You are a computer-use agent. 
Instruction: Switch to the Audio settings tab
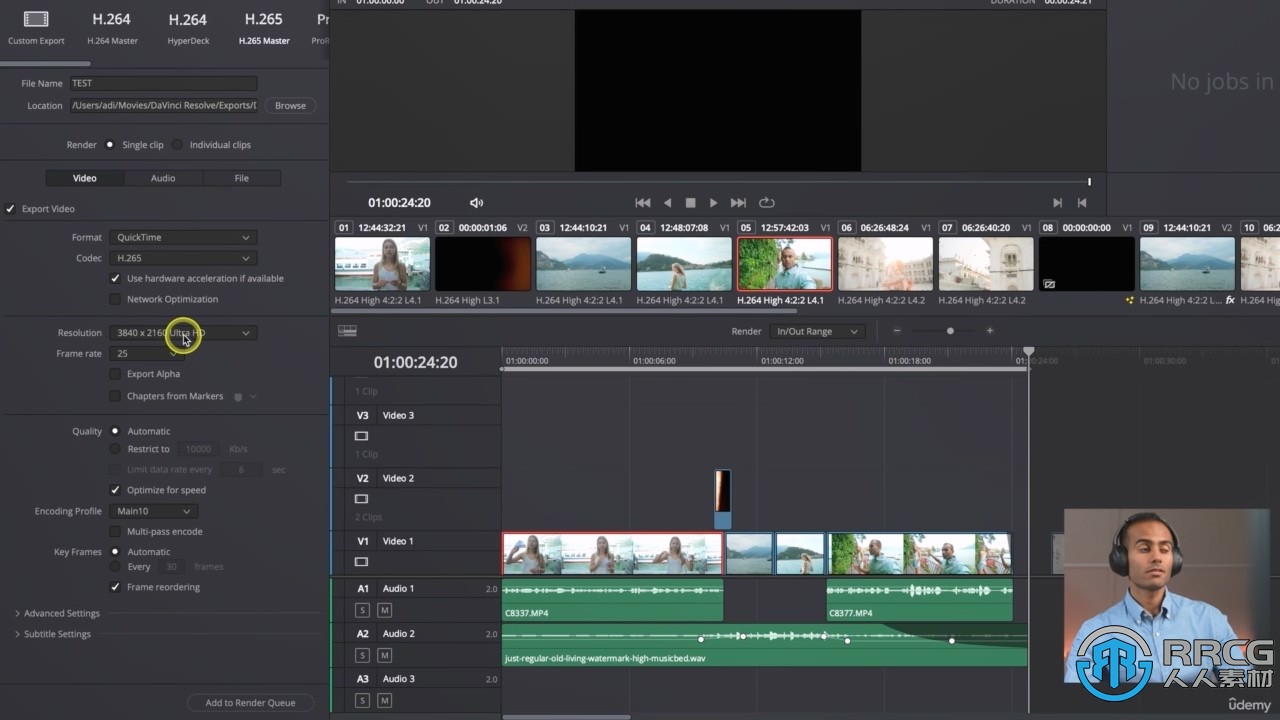(163, 178)
